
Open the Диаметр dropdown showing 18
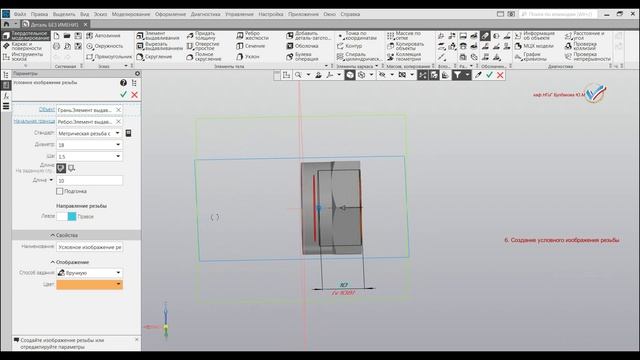(x=118, y=144)
